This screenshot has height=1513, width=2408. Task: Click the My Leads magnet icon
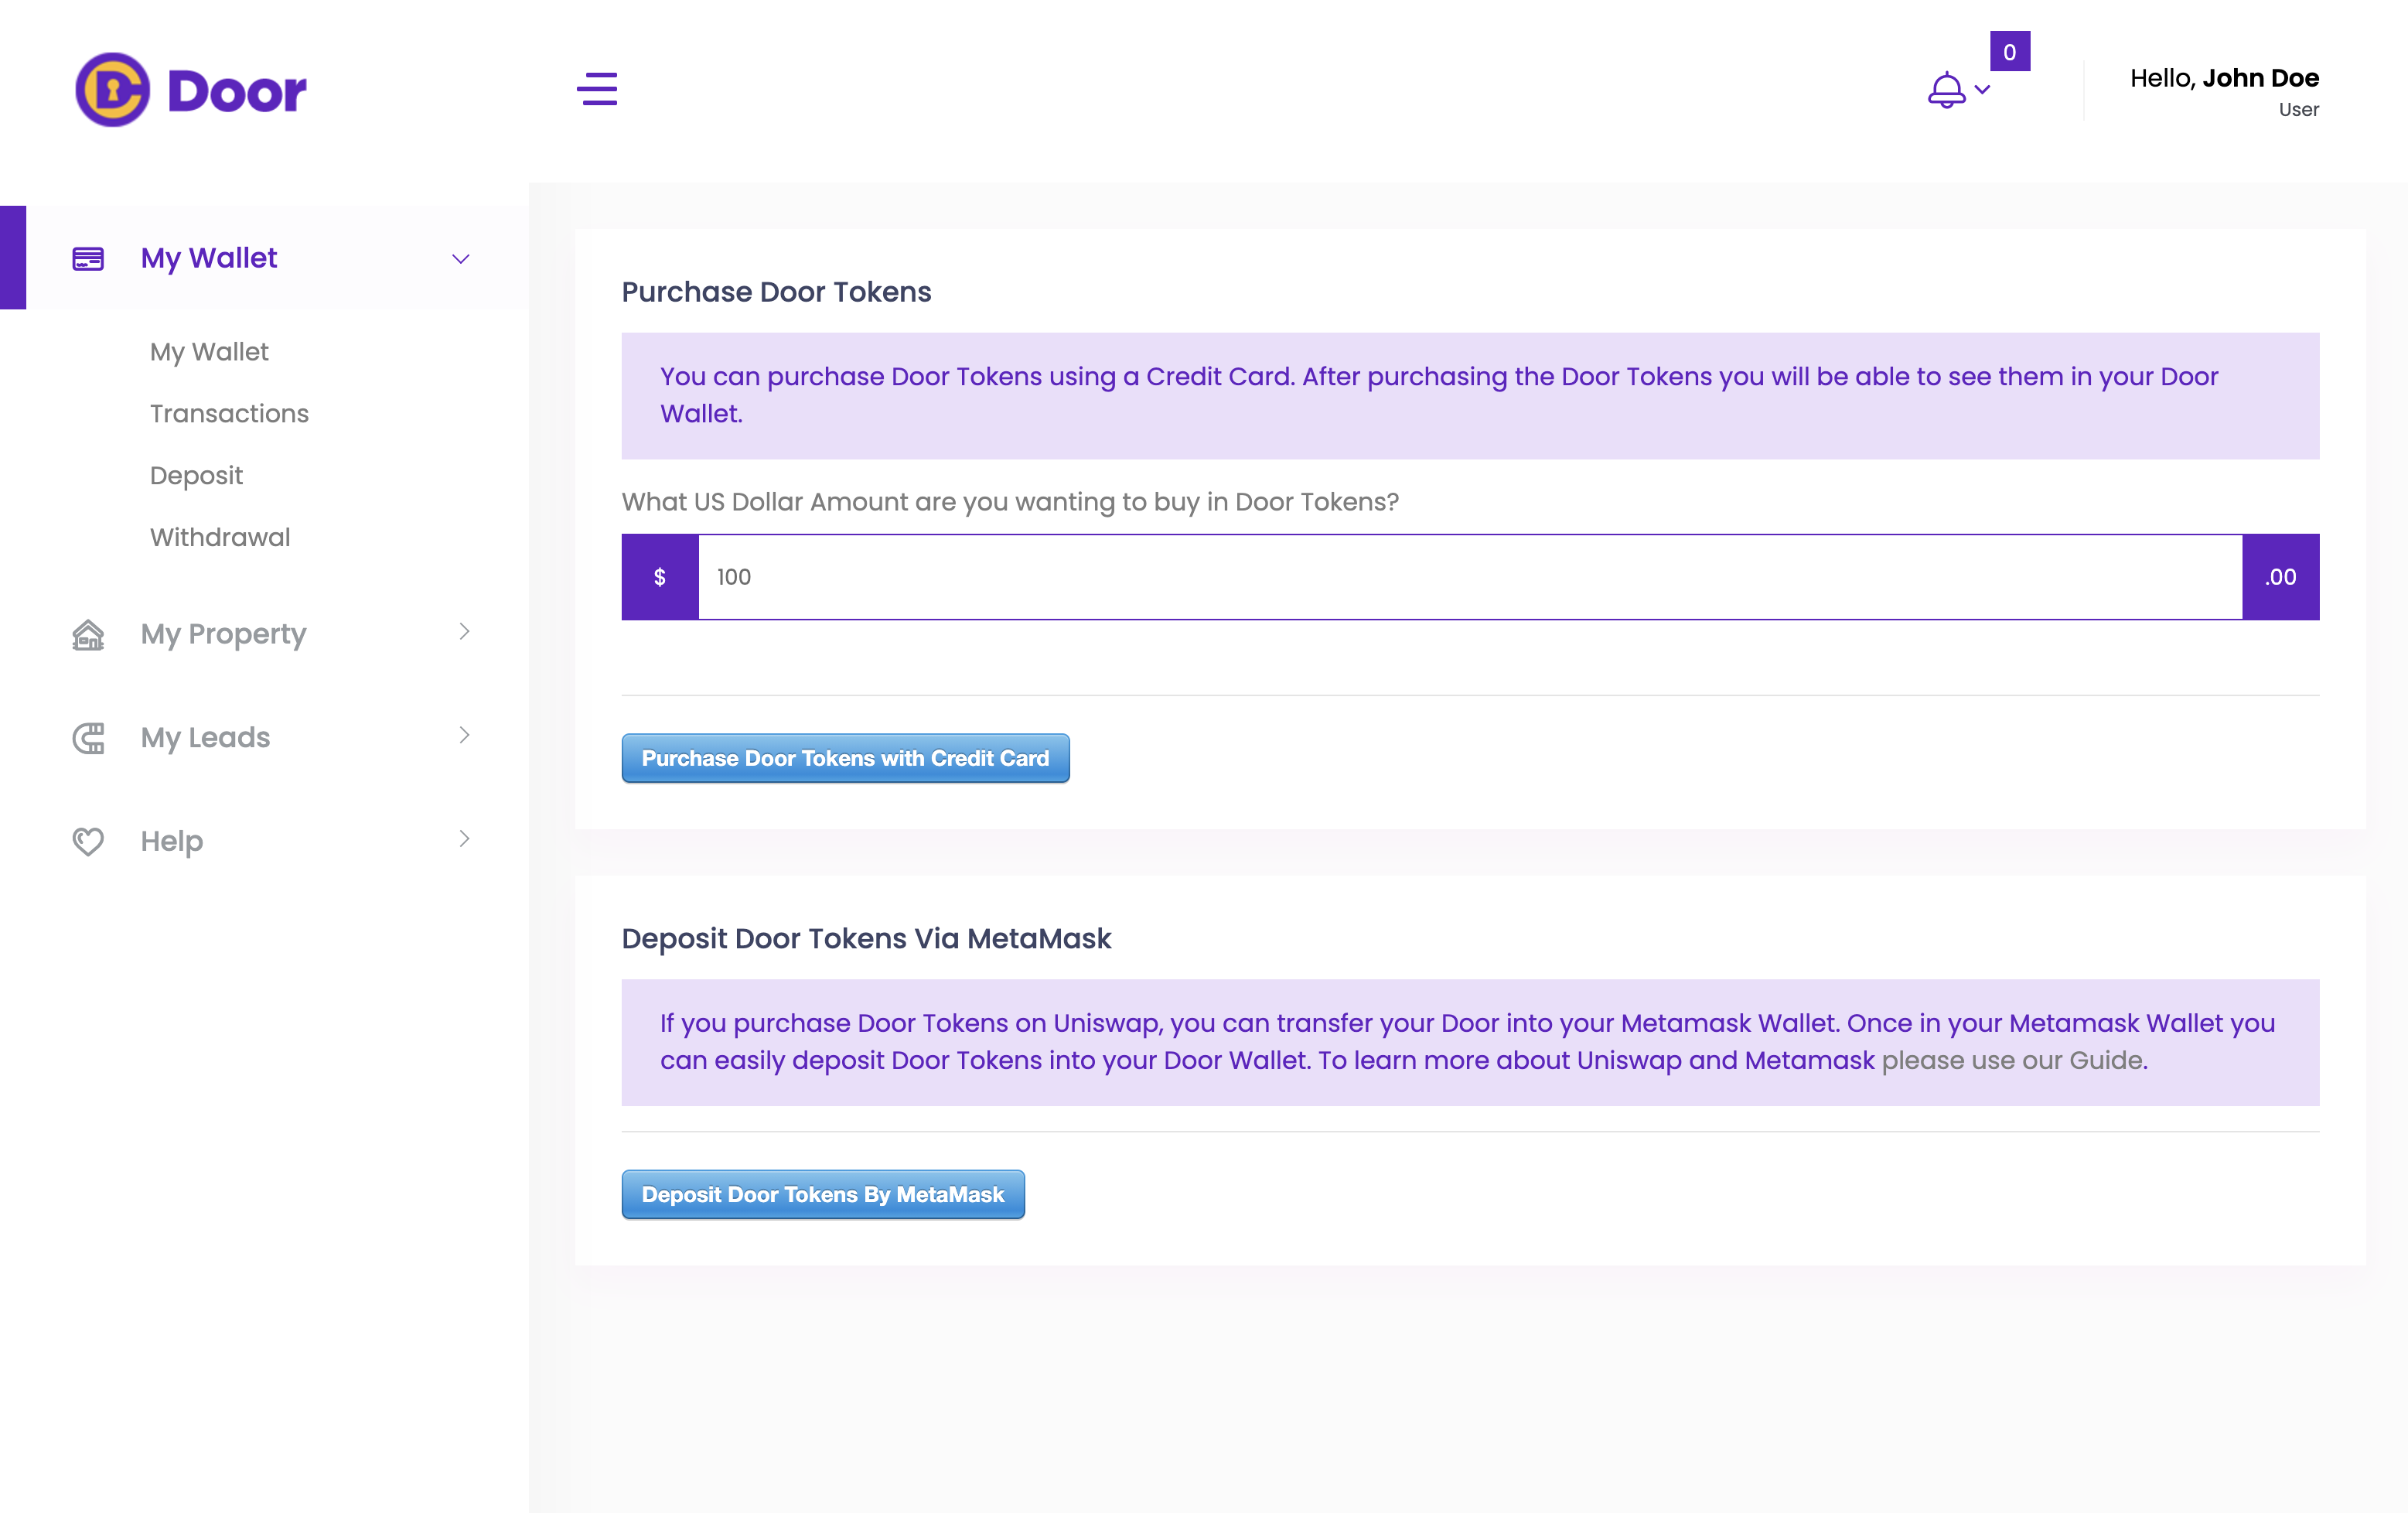pyautogui.click(x=88, y=738)
